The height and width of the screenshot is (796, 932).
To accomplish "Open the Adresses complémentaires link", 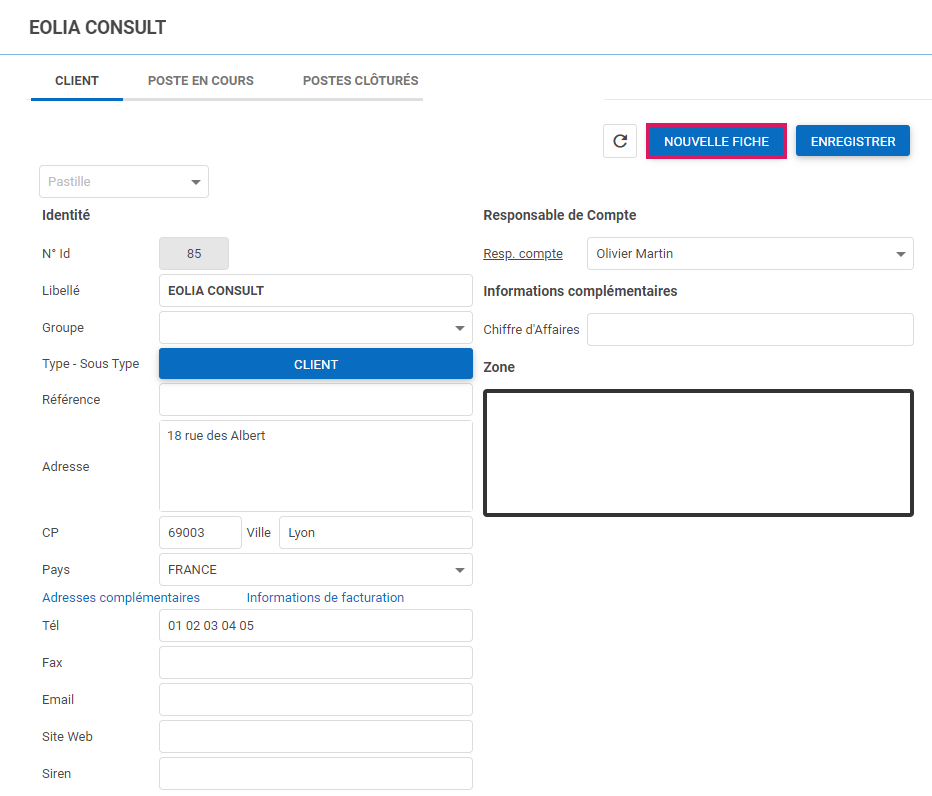I will 121,598.
